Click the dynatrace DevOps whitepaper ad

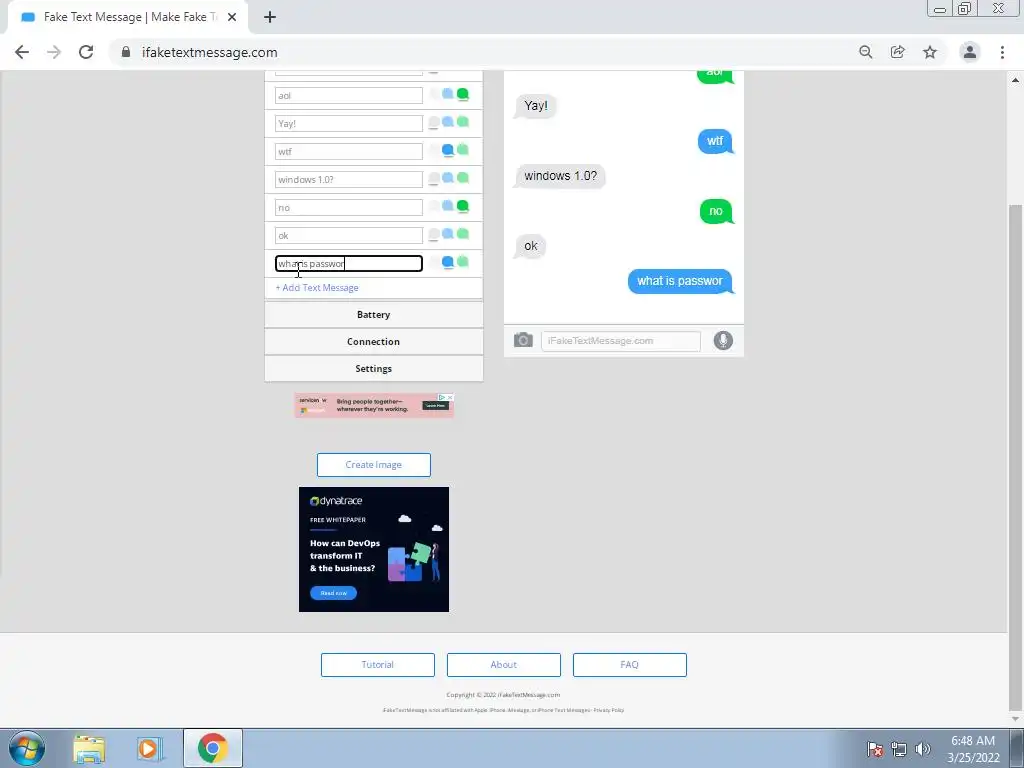point(374,549)
